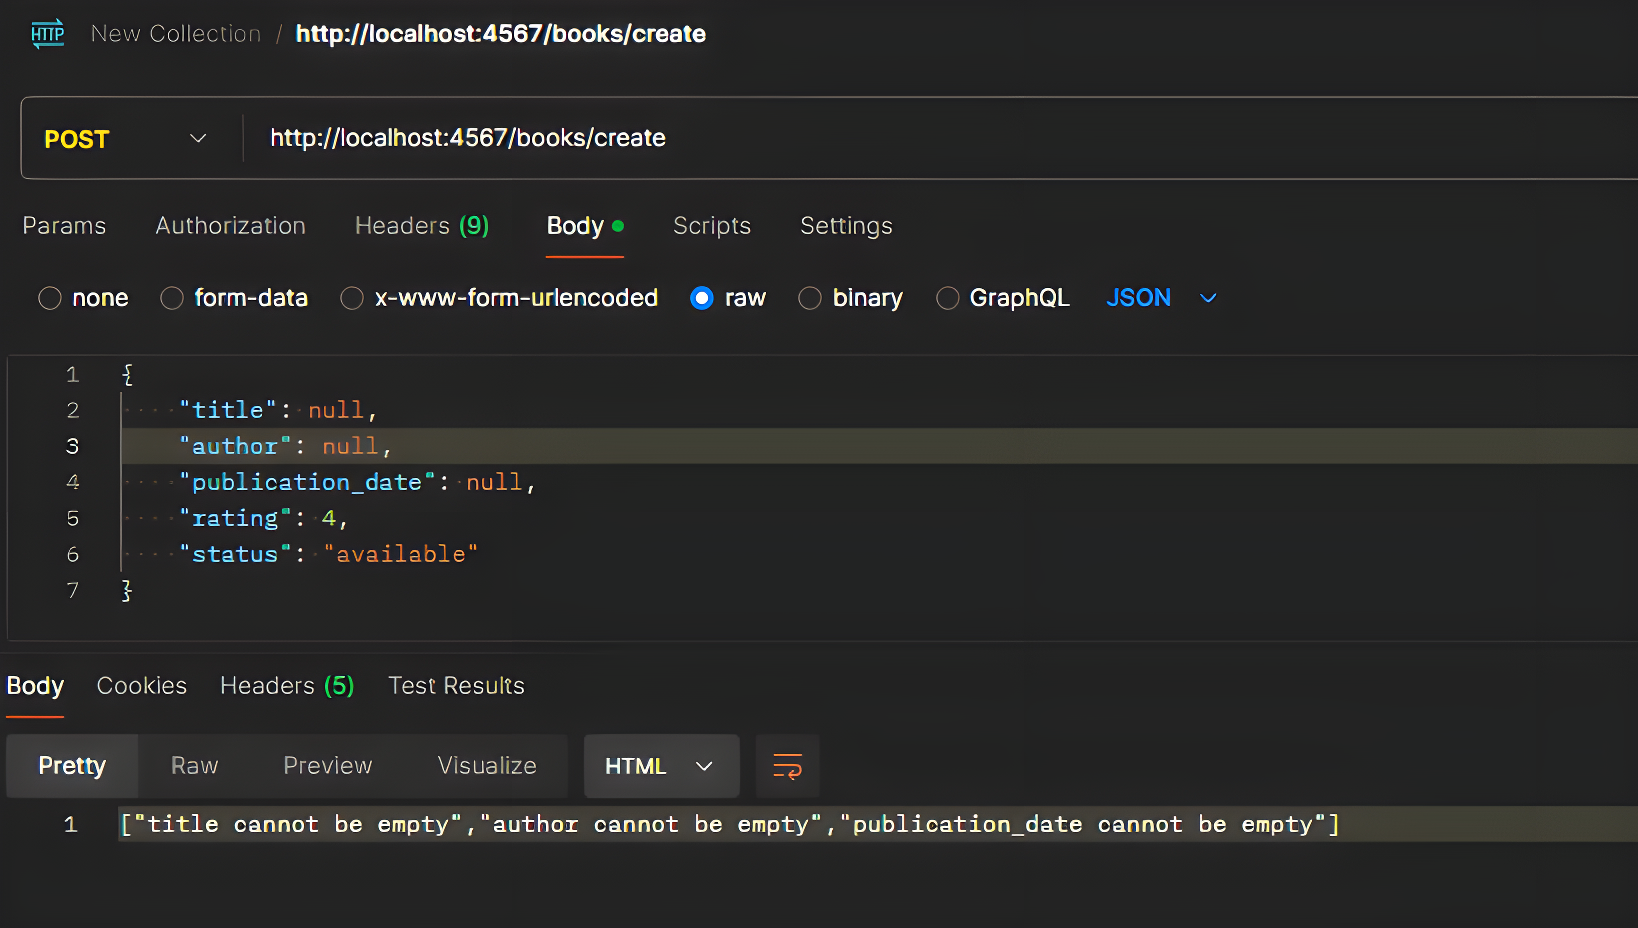Switch to response Cookies tab
The width and height of the screenshot is (1638, 928).
(x=141, y=686)
